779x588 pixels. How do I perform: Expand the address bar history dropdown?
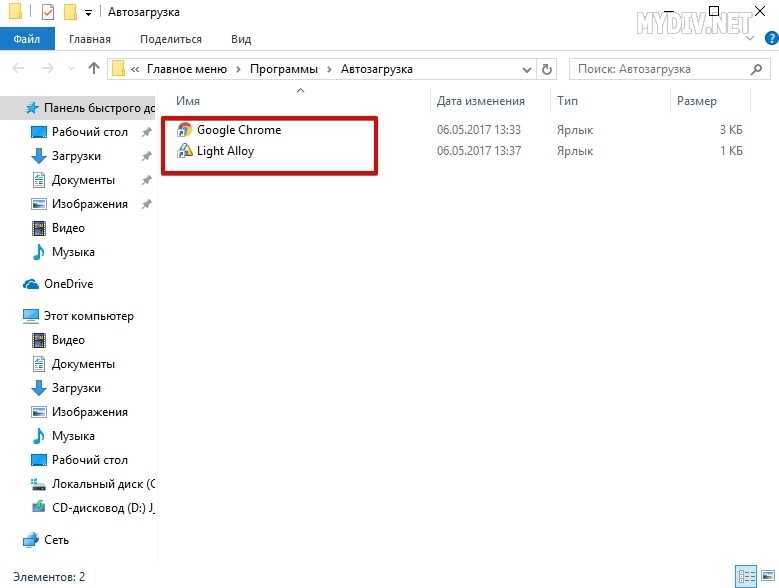(x=527, y=70)
